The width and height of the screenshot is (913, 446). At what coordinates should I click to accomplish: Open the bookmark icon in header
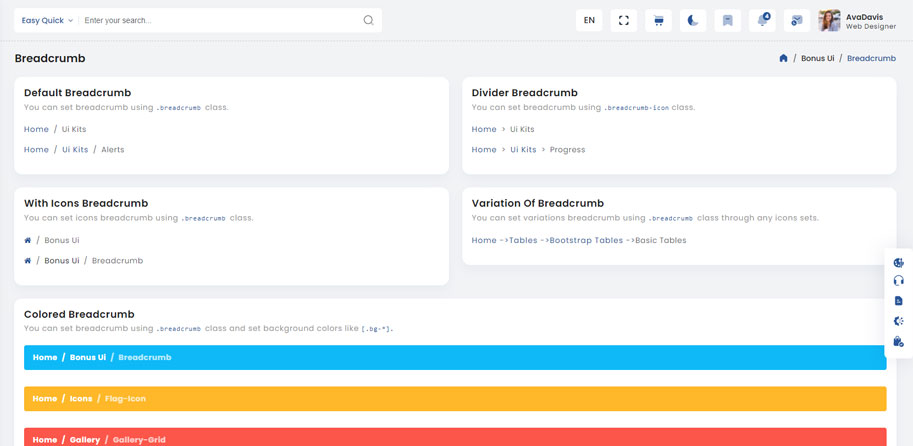pos(727,20)
